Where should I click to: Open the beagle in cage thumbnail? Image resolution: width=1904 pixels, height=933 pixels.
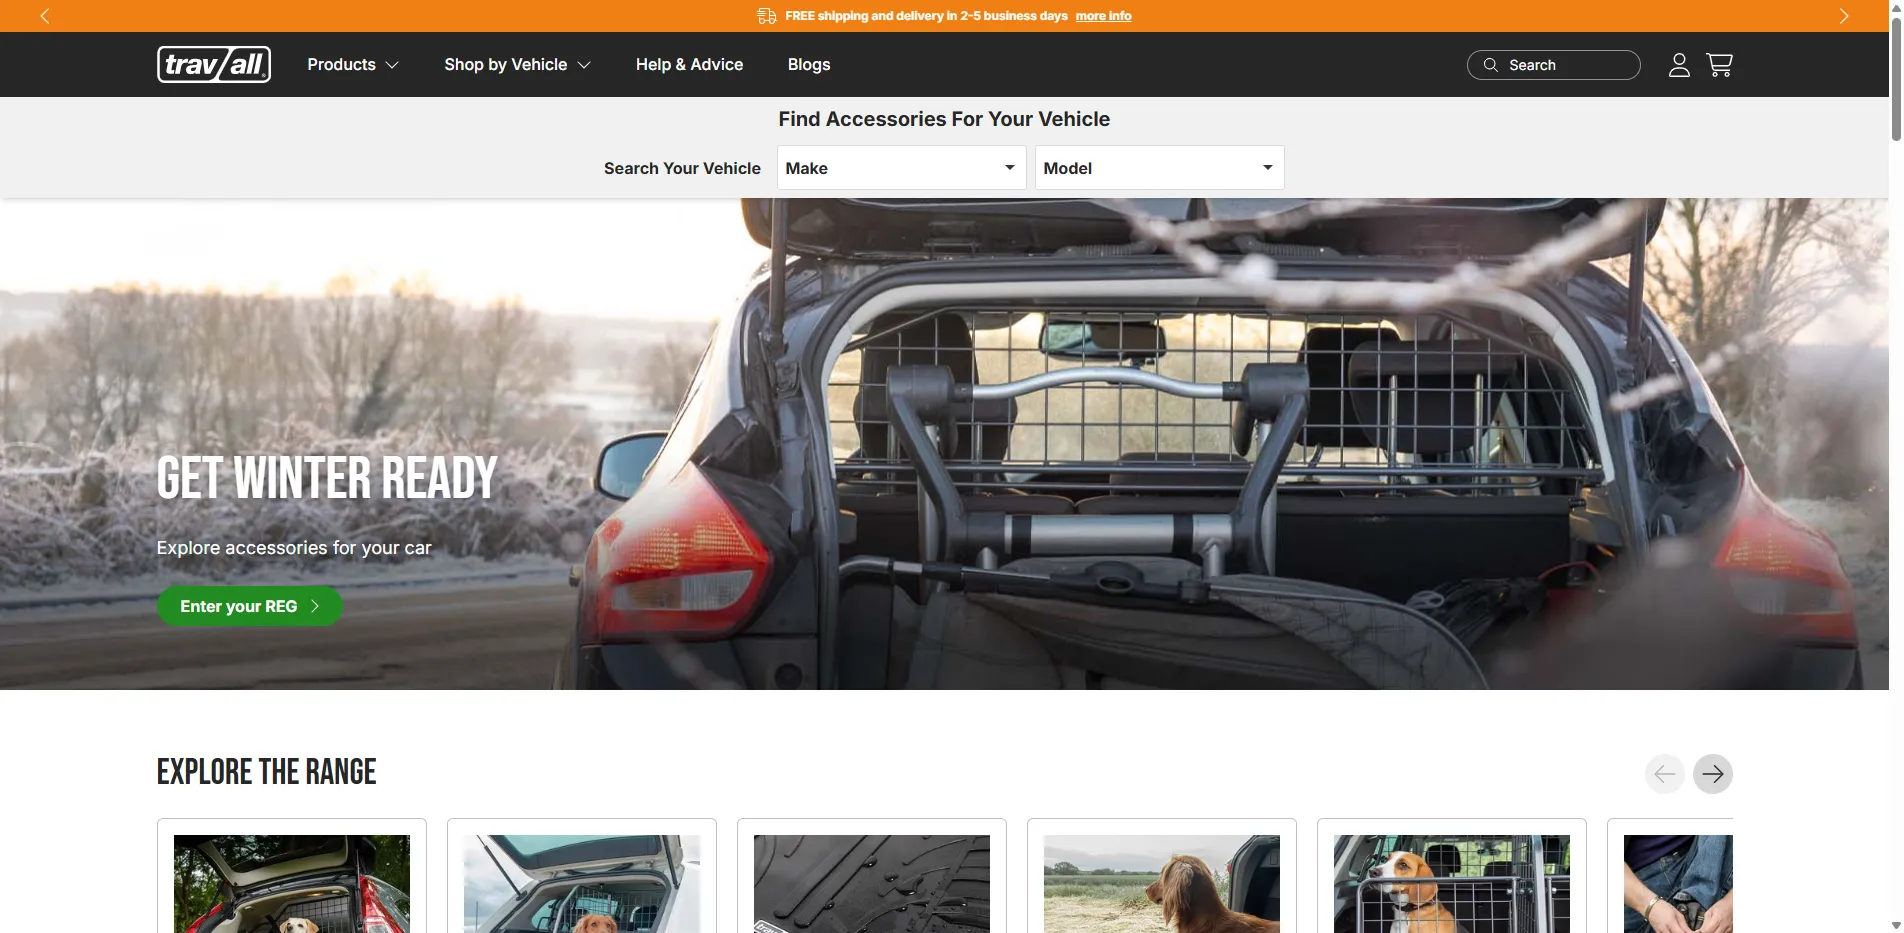tap(1451, 883)
